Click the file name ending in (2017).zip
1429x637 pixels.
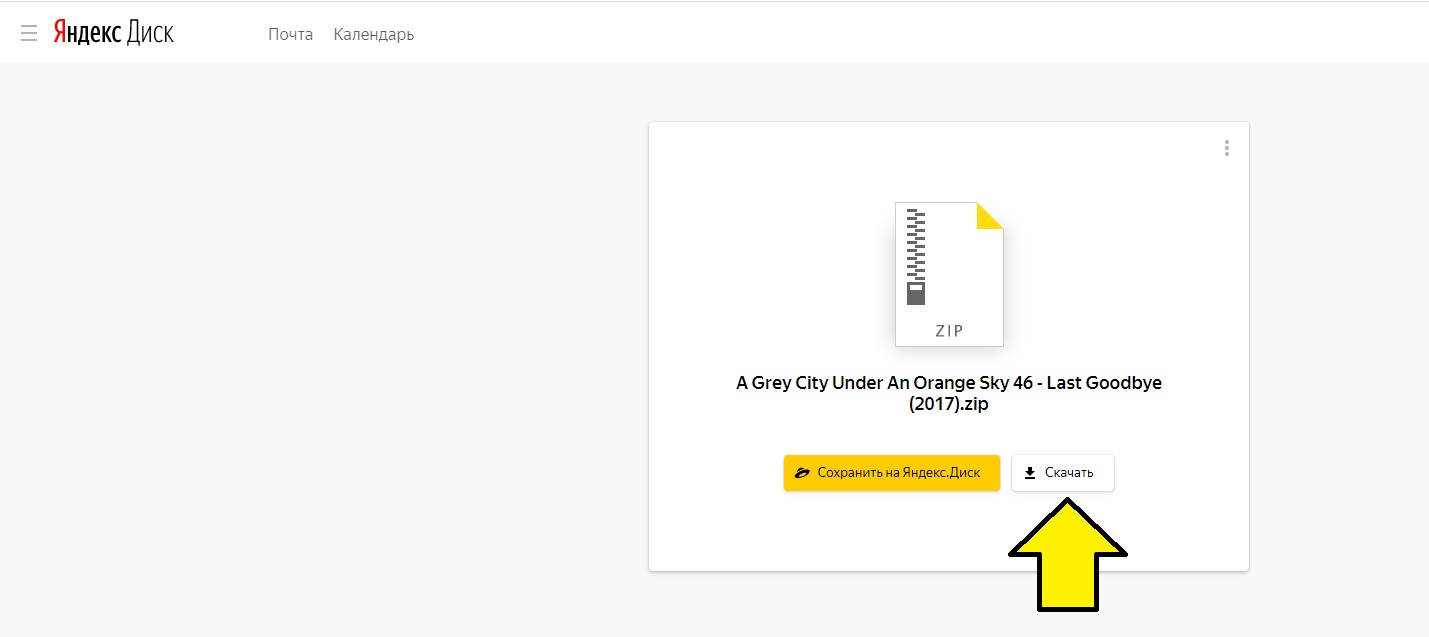[x=949, y=394]
